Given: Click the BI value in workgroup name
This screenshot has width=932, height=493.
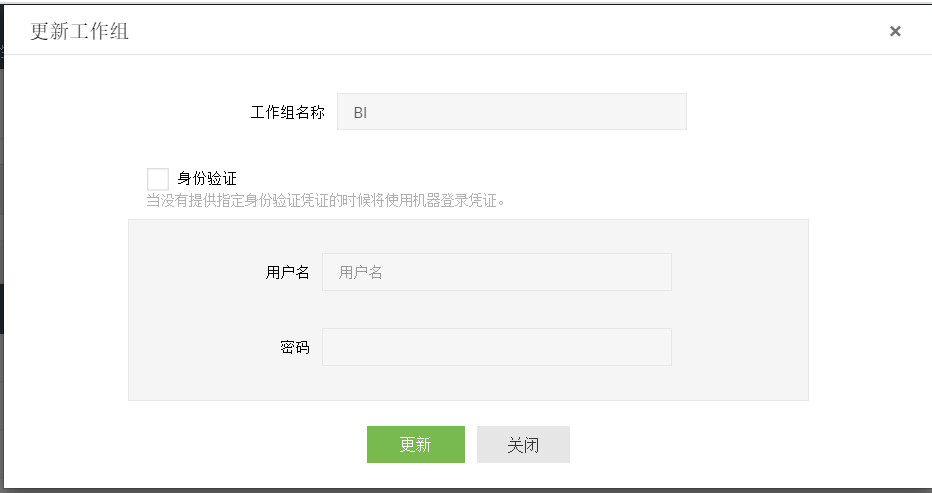Looking at the screenshot, I should [360, 113].
